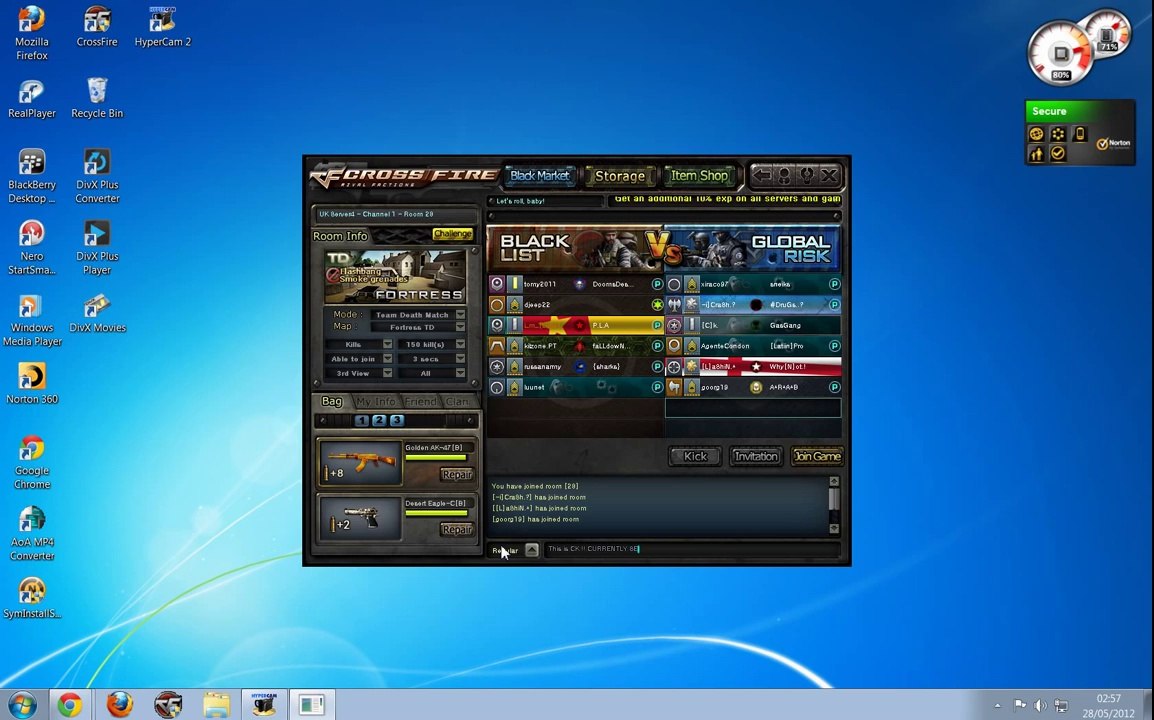Click the axe emblem icon beside poorg19

click(674, 387)
